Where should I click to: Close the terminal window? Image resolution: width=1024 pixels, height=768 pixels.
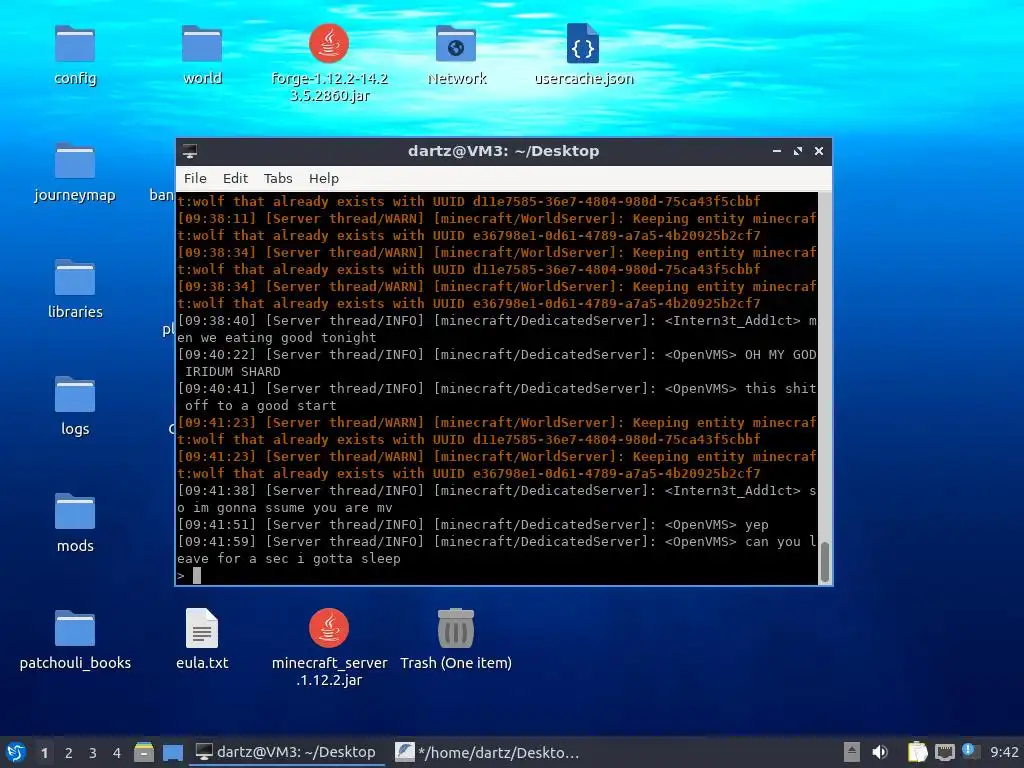pyautogui.click(x=818, y=151)
